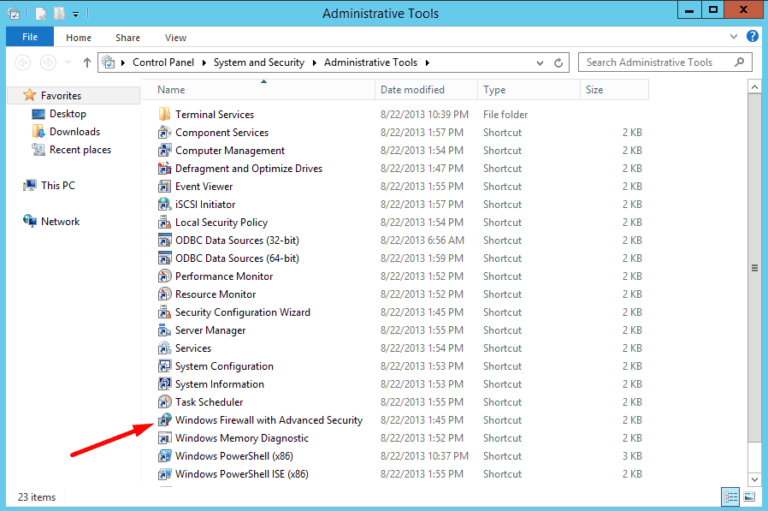The image size is (768, 511).
Task: Open the Home ribbon tab
Action: [x=78, y=38]
